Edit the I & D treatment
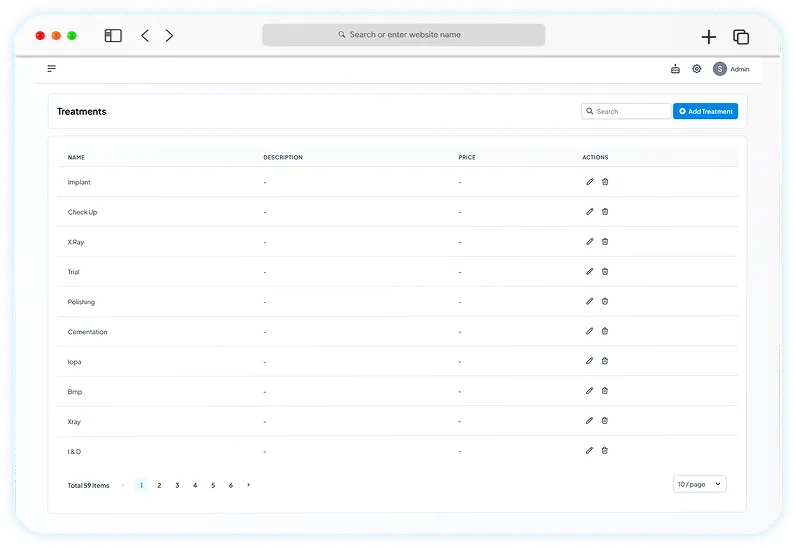Image resolution: width=796 pixels, height=548 pixels. tap(589, 450)
